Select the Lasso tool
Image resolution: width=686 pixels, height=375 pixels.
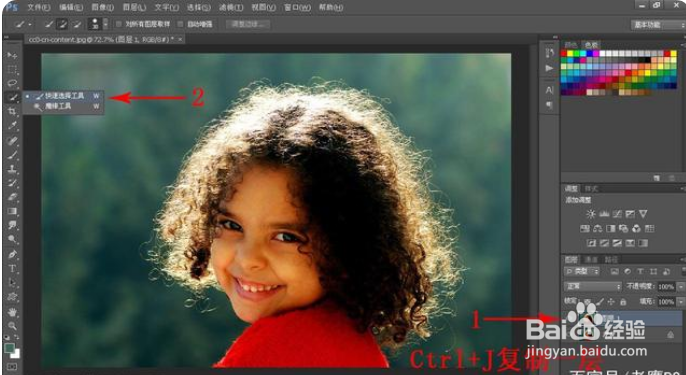coord(12,83)
